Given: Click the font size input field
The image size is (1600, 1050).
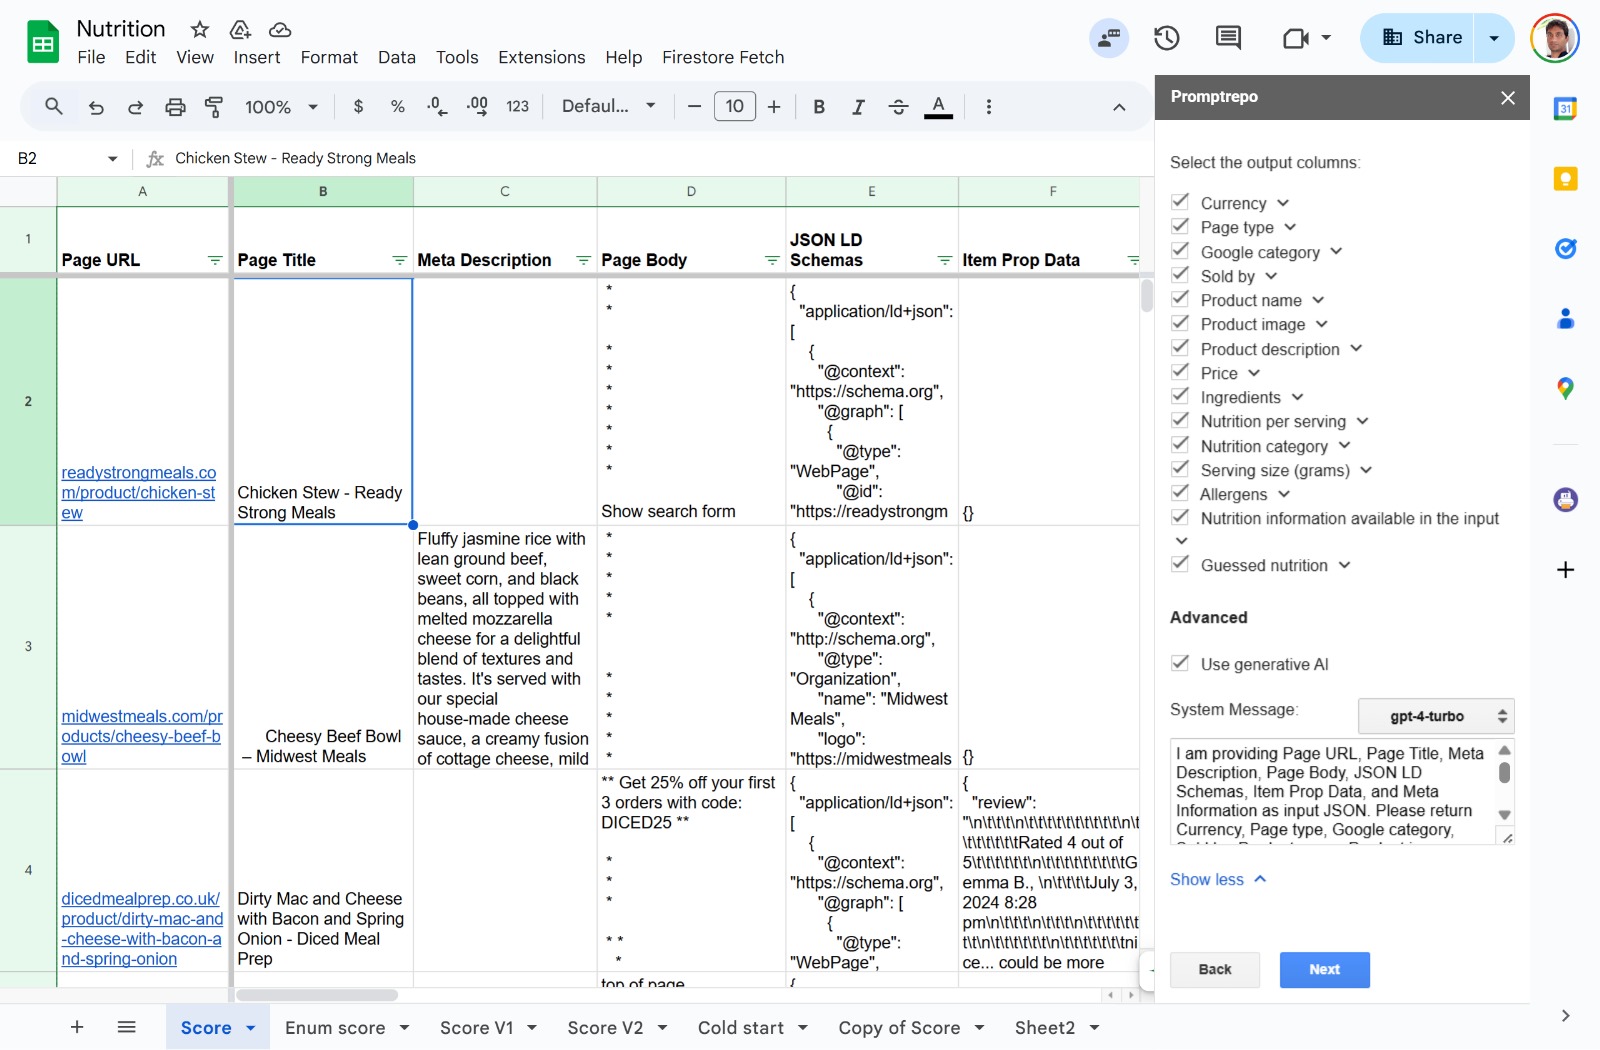Looking at the screenshot, I should 734,107.
